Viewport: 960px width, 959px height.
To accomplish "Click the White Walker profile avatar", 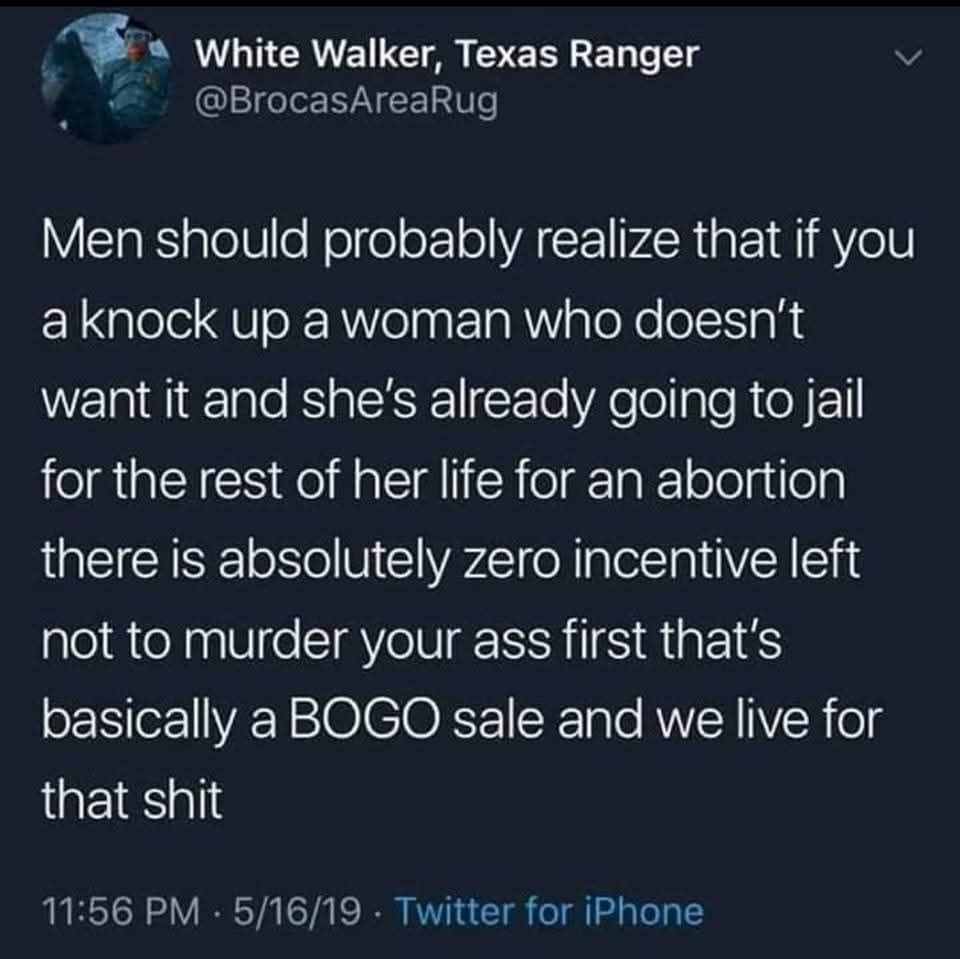I will (x=105, y=80).
